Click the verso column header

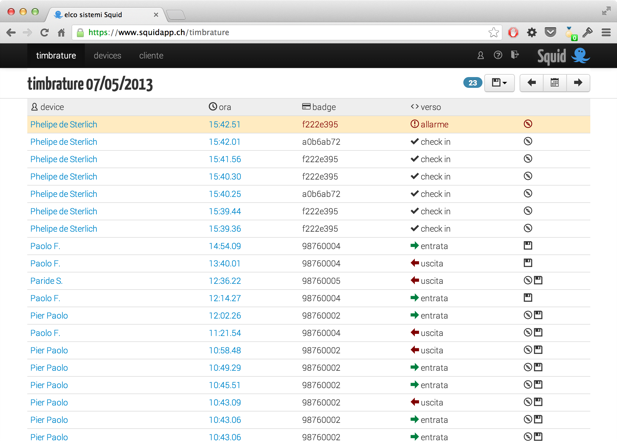(x=426, y=107)
